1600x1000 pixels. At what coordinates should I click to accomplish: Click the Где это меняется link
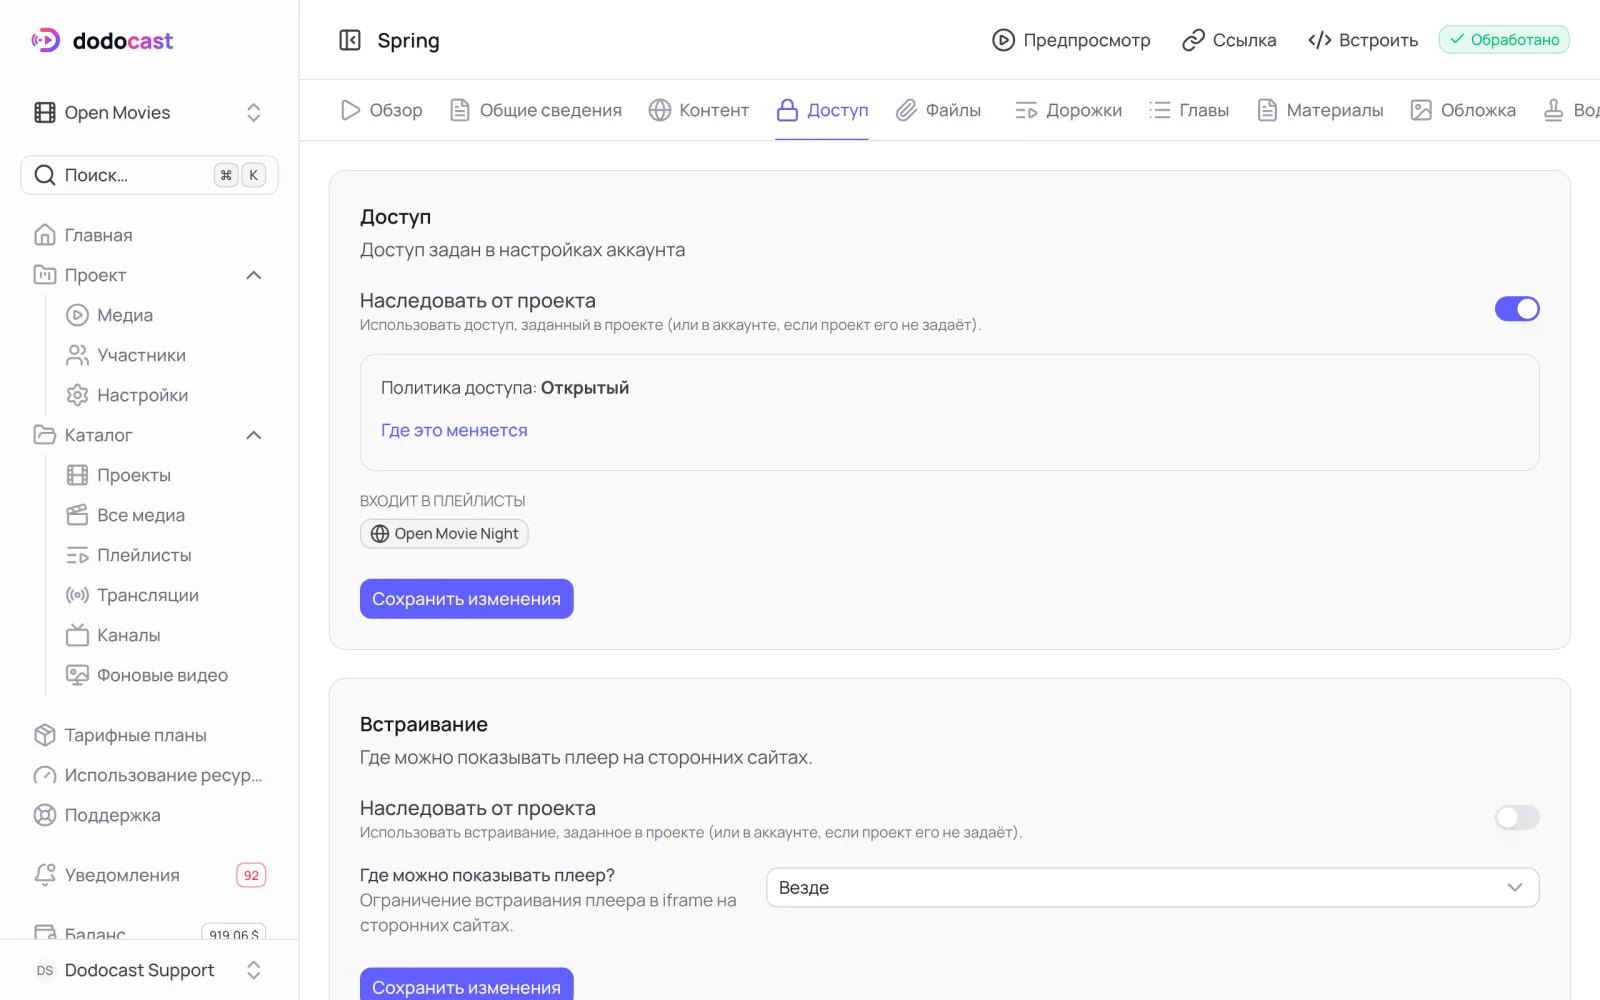[454, 430]
